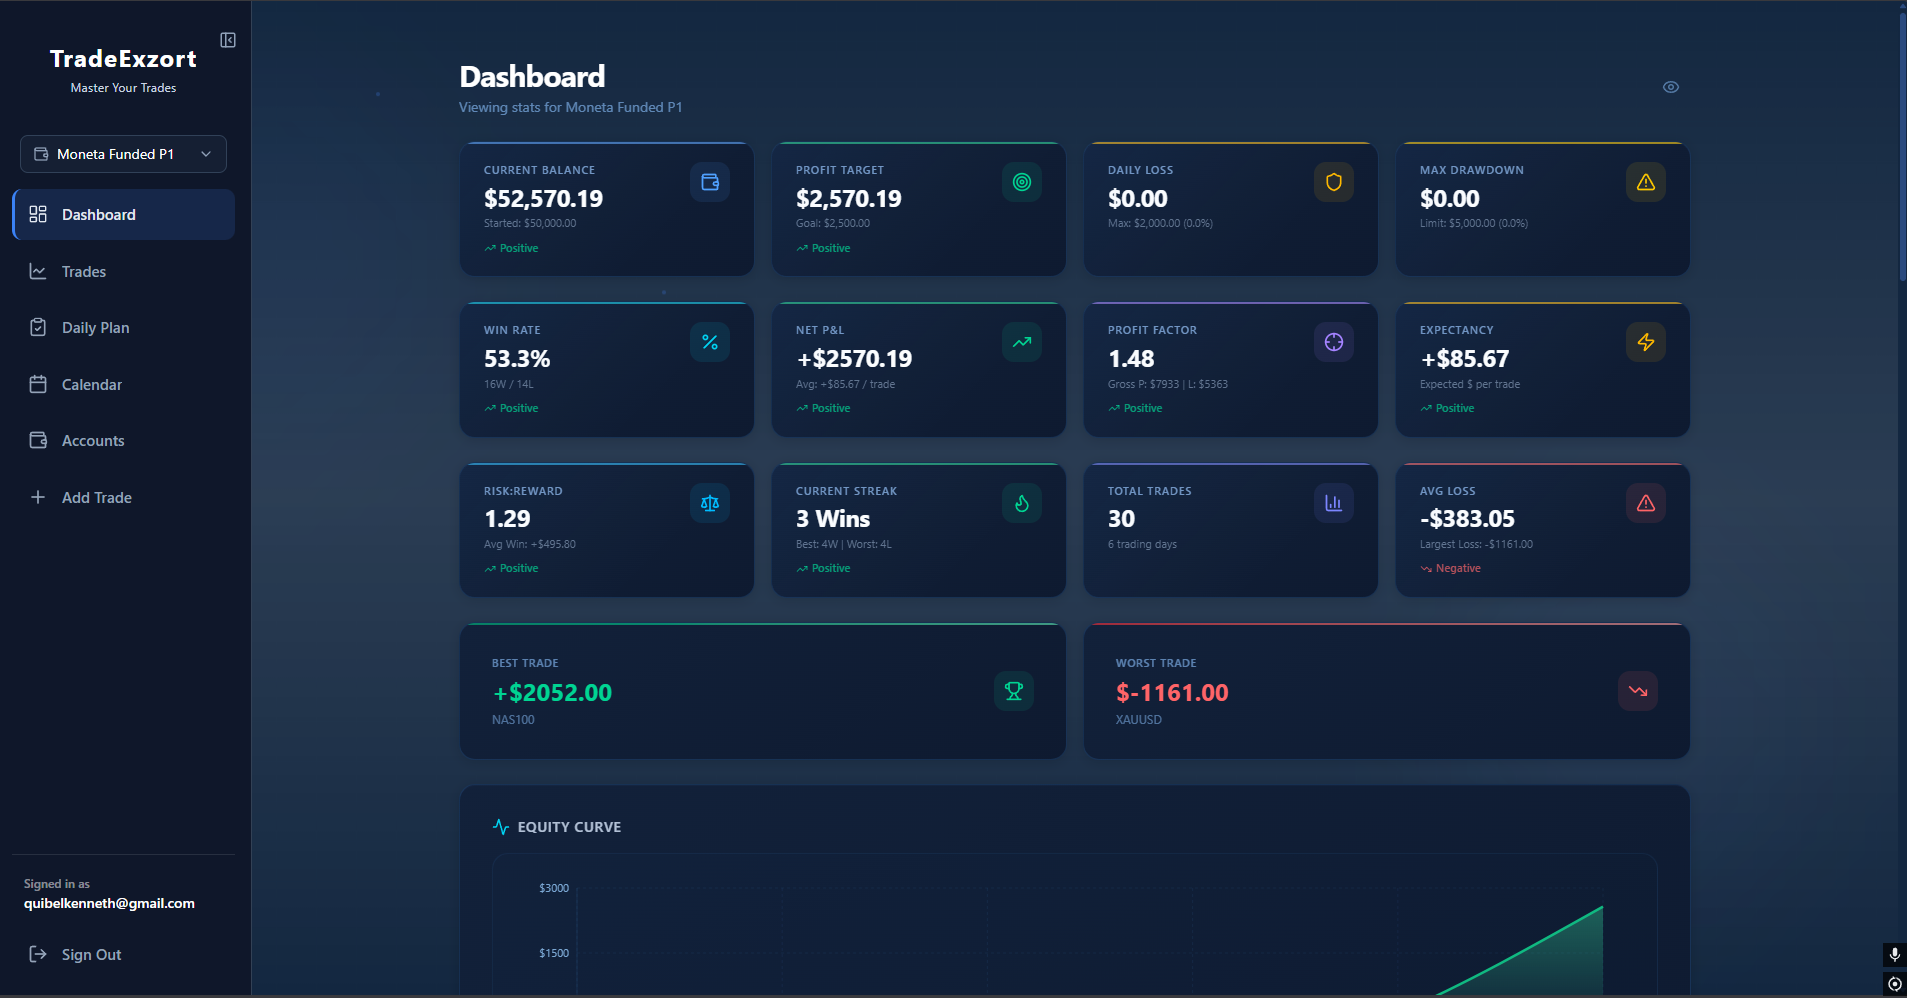Click the balance scale icon on Risk:Reward card

click(x=710, y=503)
